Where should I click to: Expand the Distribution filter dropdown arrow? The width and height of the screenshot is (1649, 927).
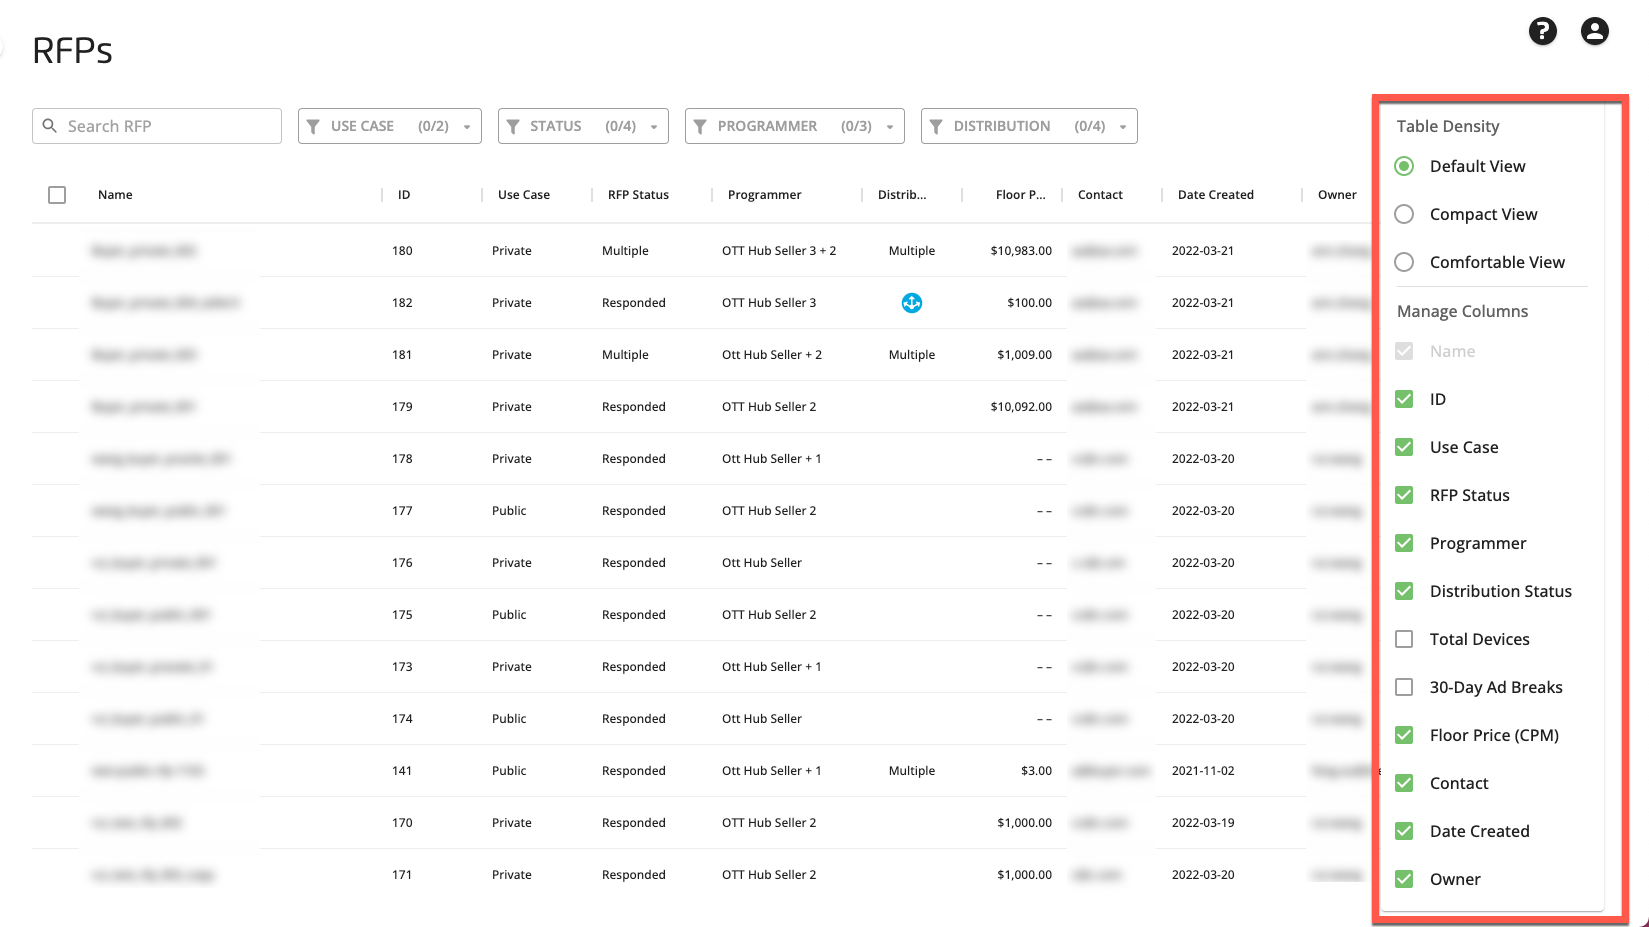click(1123, 127)
